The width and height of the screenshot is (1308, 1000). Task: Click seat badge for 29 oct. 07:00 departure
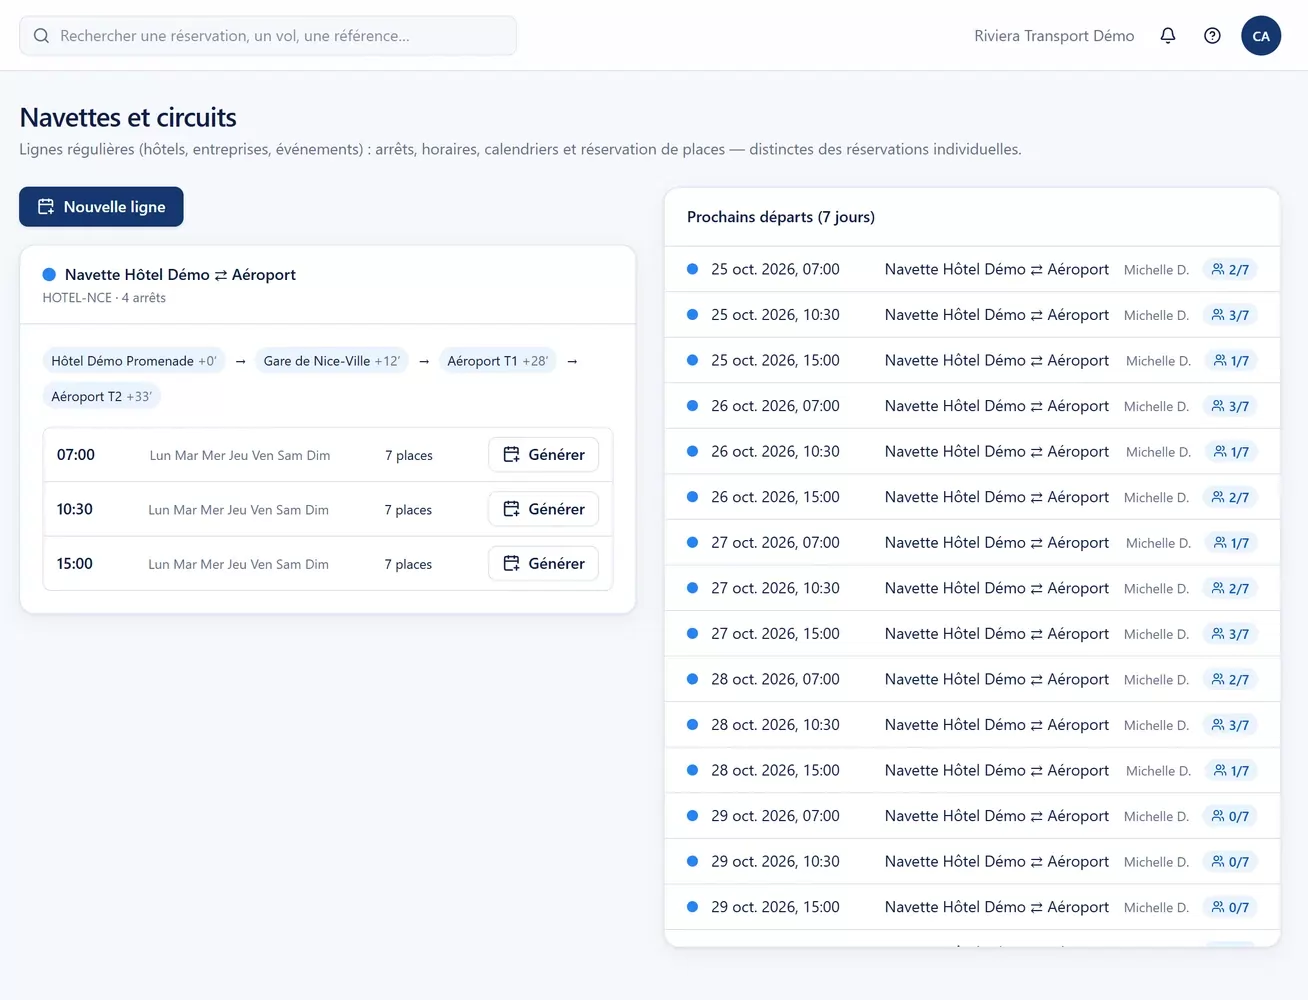pos(1230,816)
